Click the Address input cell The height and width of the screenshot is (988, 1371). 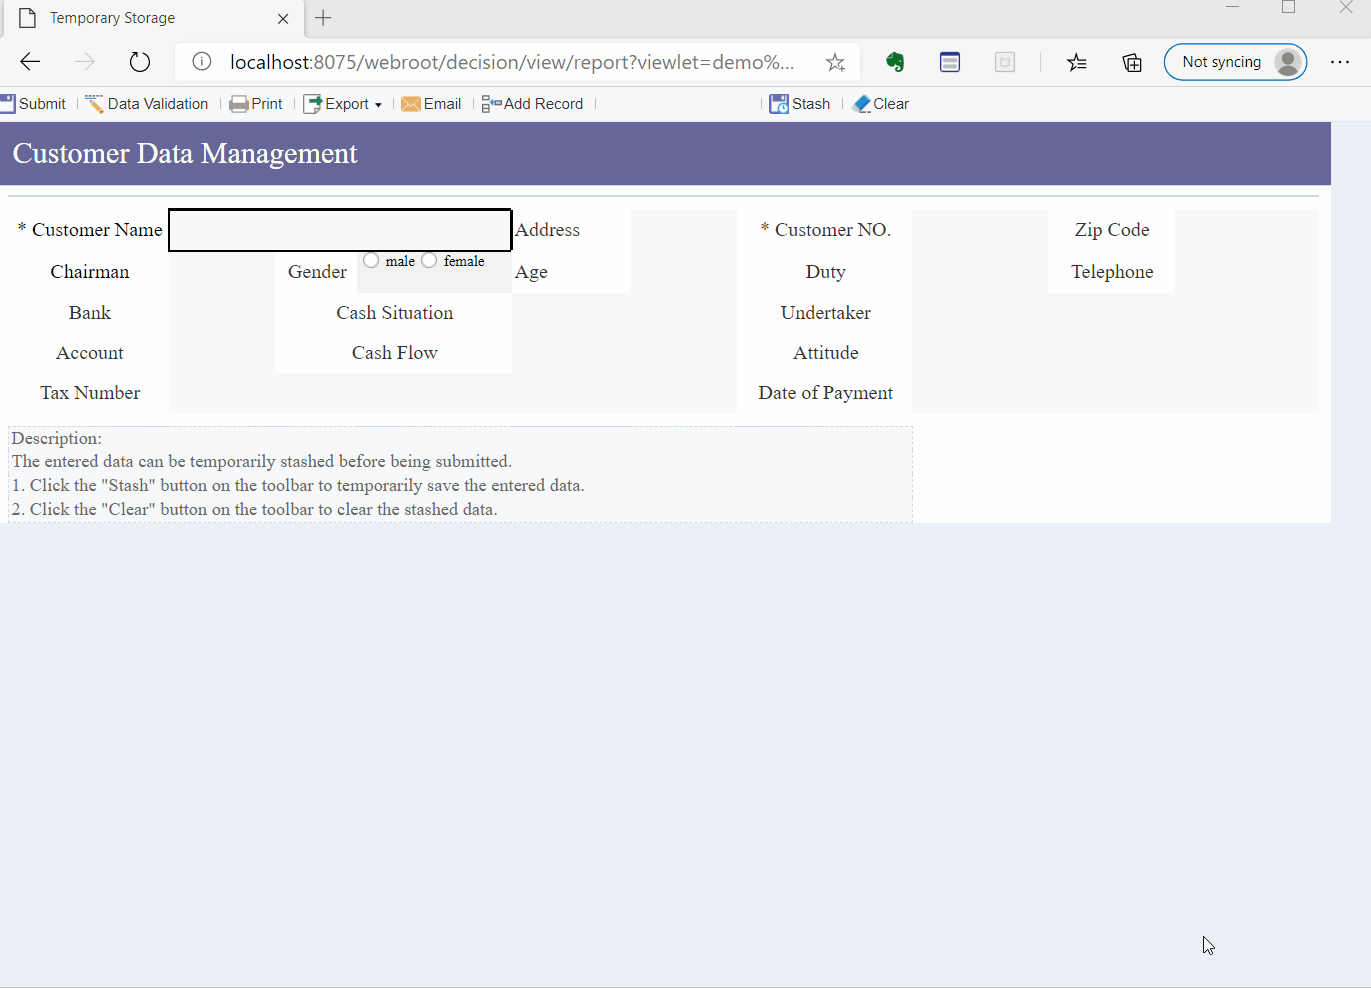click(x=683, y=230)
